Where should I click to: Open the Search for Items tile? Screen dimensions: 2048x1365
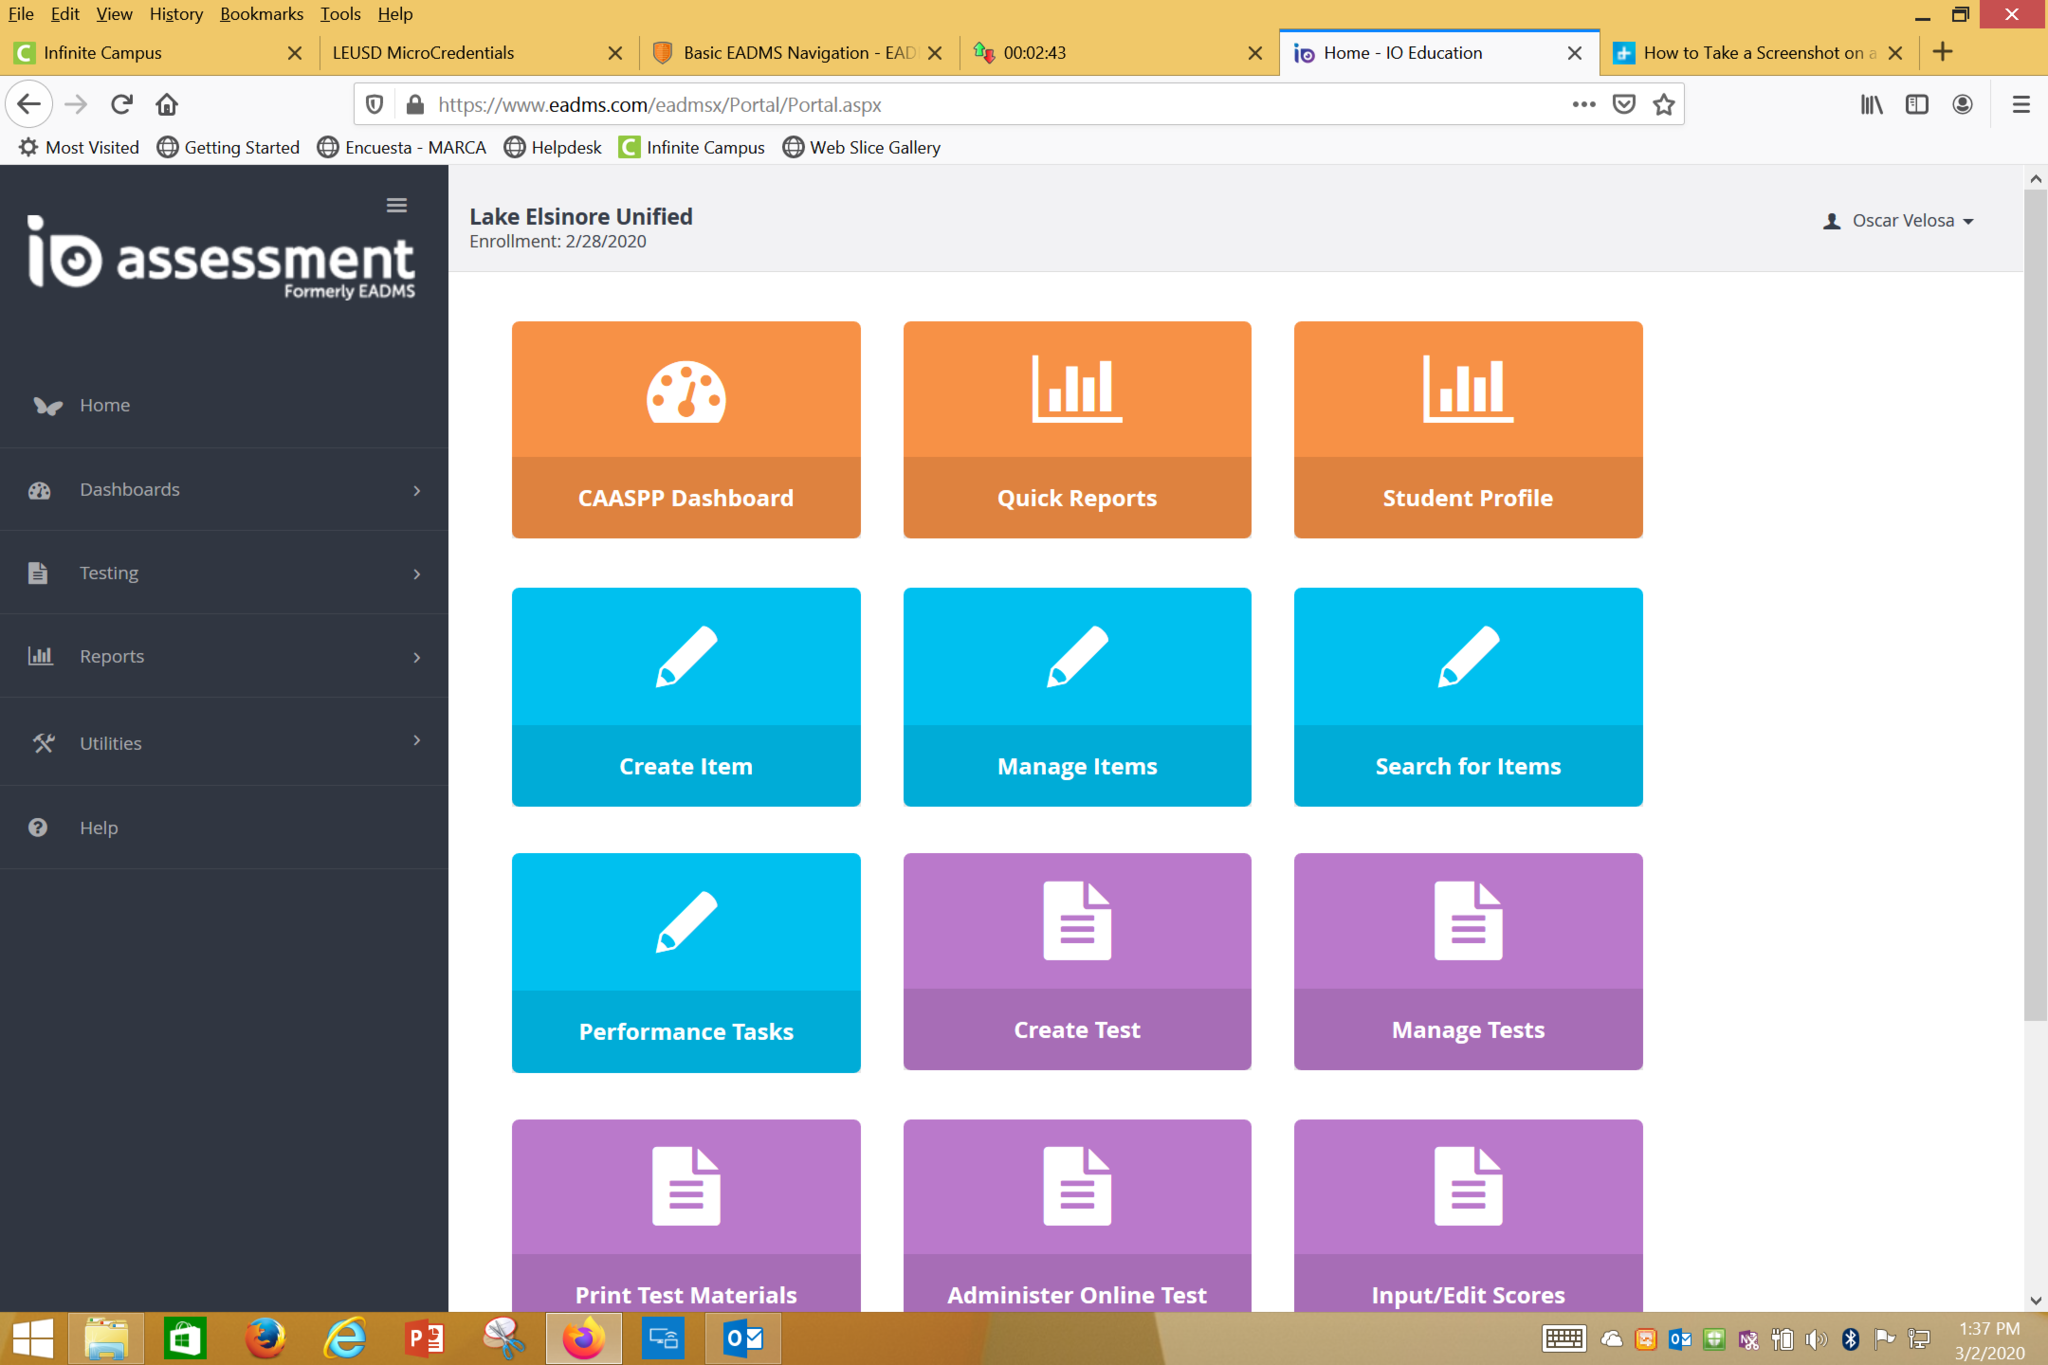tap(1467, 696)
